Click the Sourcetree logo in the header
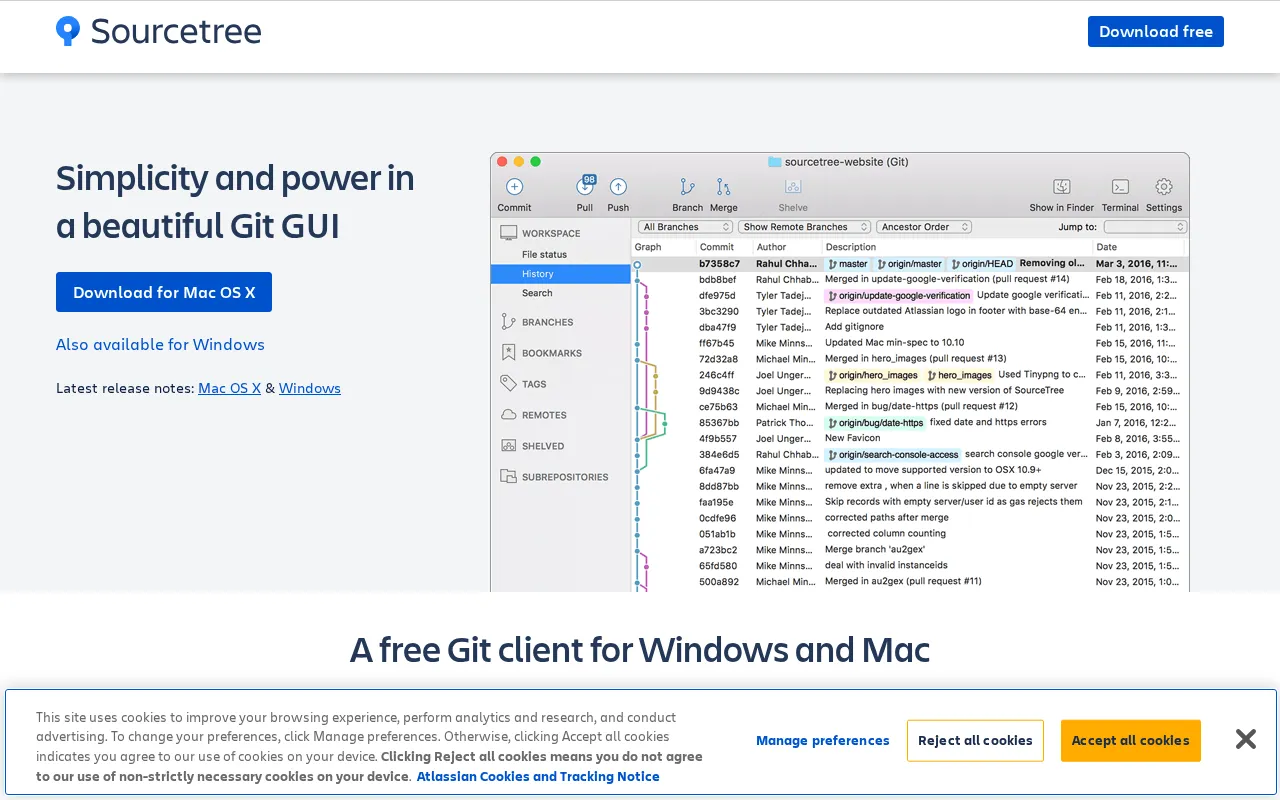1280x800 pixels. (158, 31)
